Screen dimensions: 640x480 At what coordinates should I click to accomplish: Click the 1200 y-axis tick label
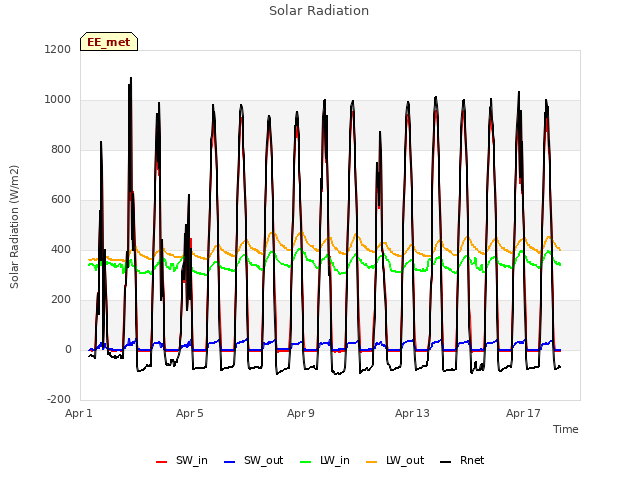(x=58, y=49)
